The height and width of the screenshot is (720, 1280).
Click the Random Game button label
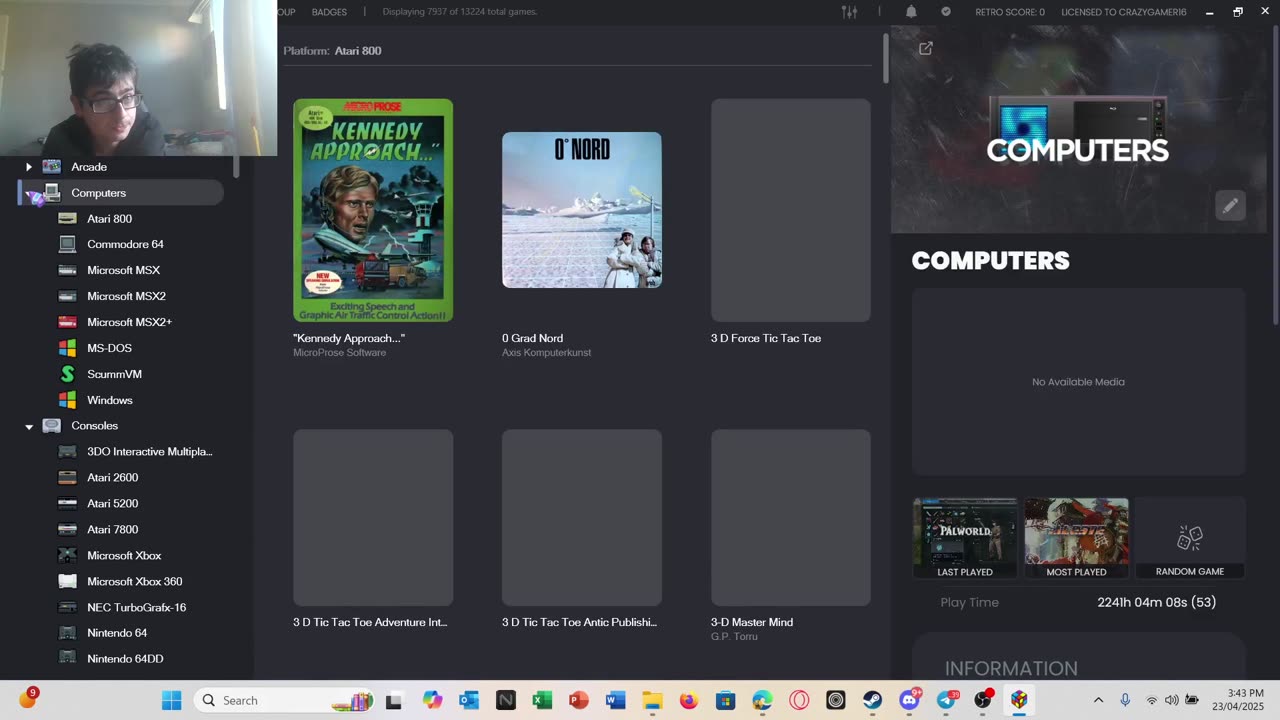[1190, 572]
